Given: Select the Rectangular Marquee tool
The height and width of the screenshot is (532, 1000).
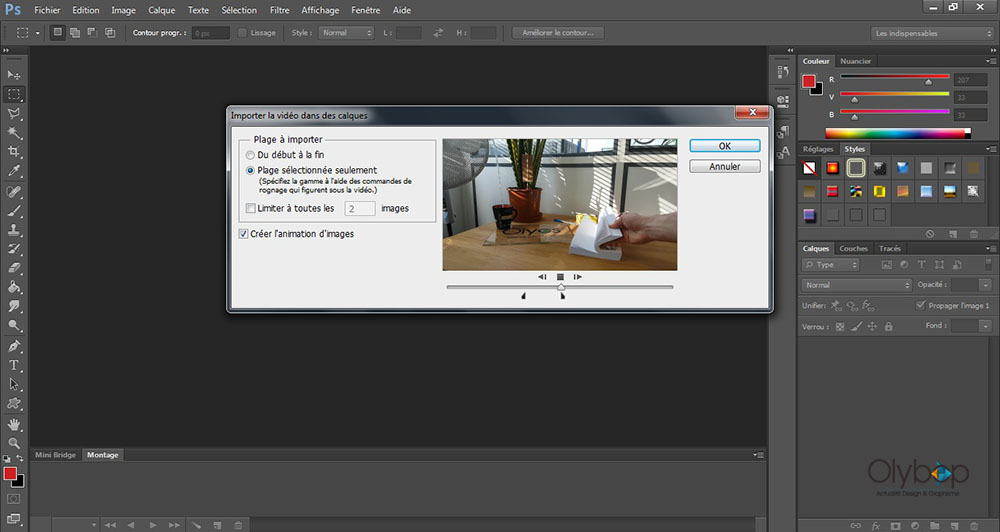Looking at the screenshot, I should [x=13, y=94].
